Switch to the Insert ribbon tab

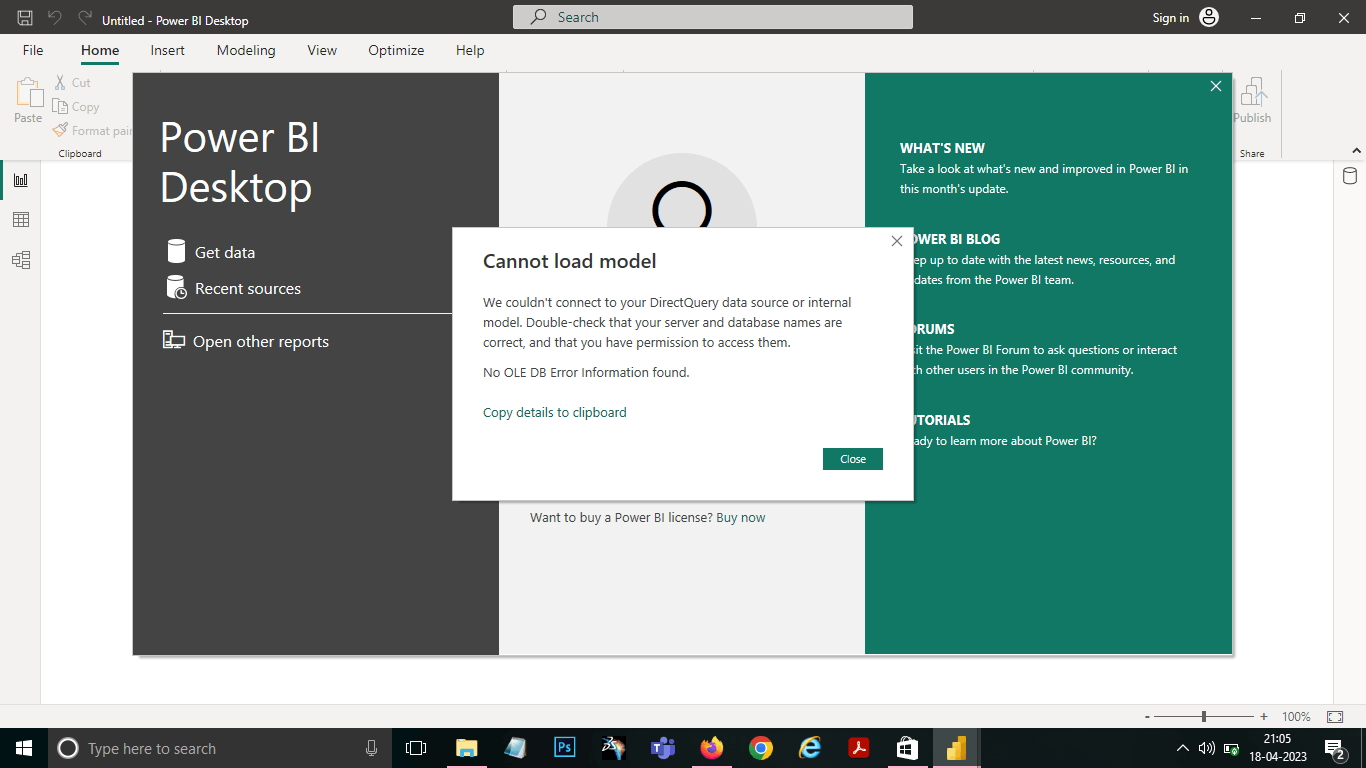168,50
